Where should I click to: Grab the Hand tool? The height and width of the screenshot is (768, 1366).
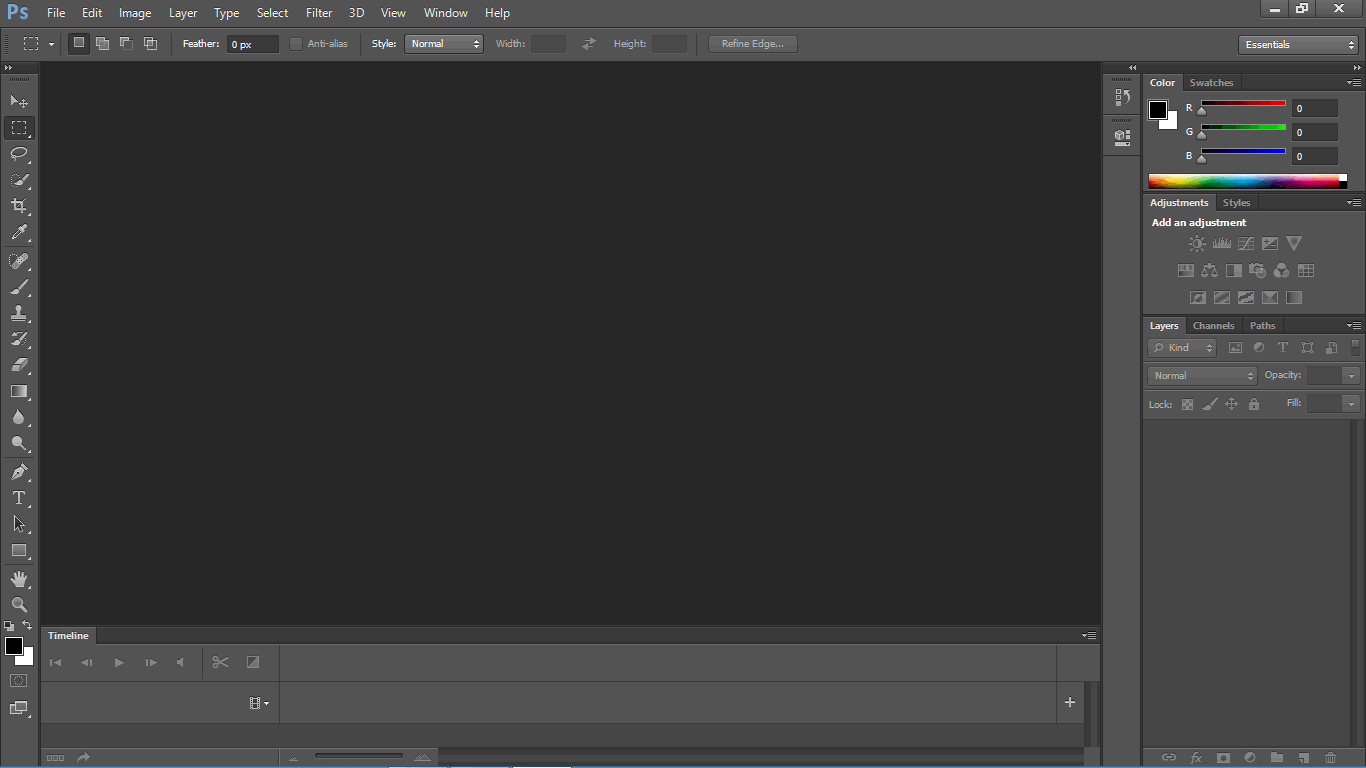click(18, 578)
